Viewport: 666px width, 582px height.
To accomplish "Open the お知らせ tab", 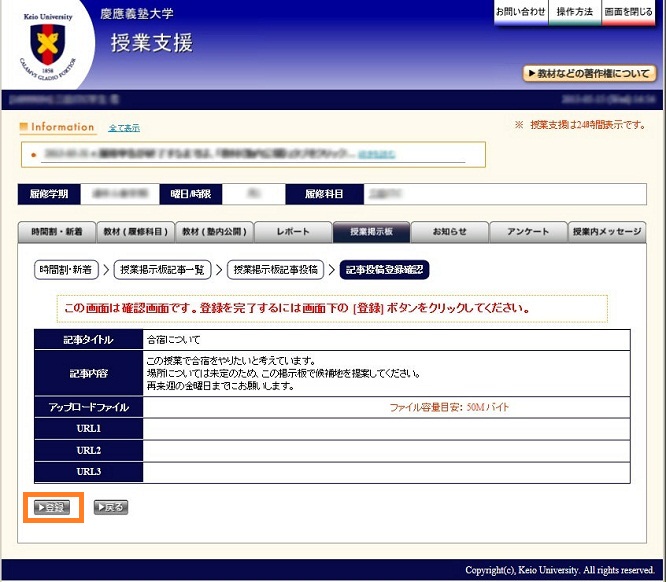I will tap(449, 232).
